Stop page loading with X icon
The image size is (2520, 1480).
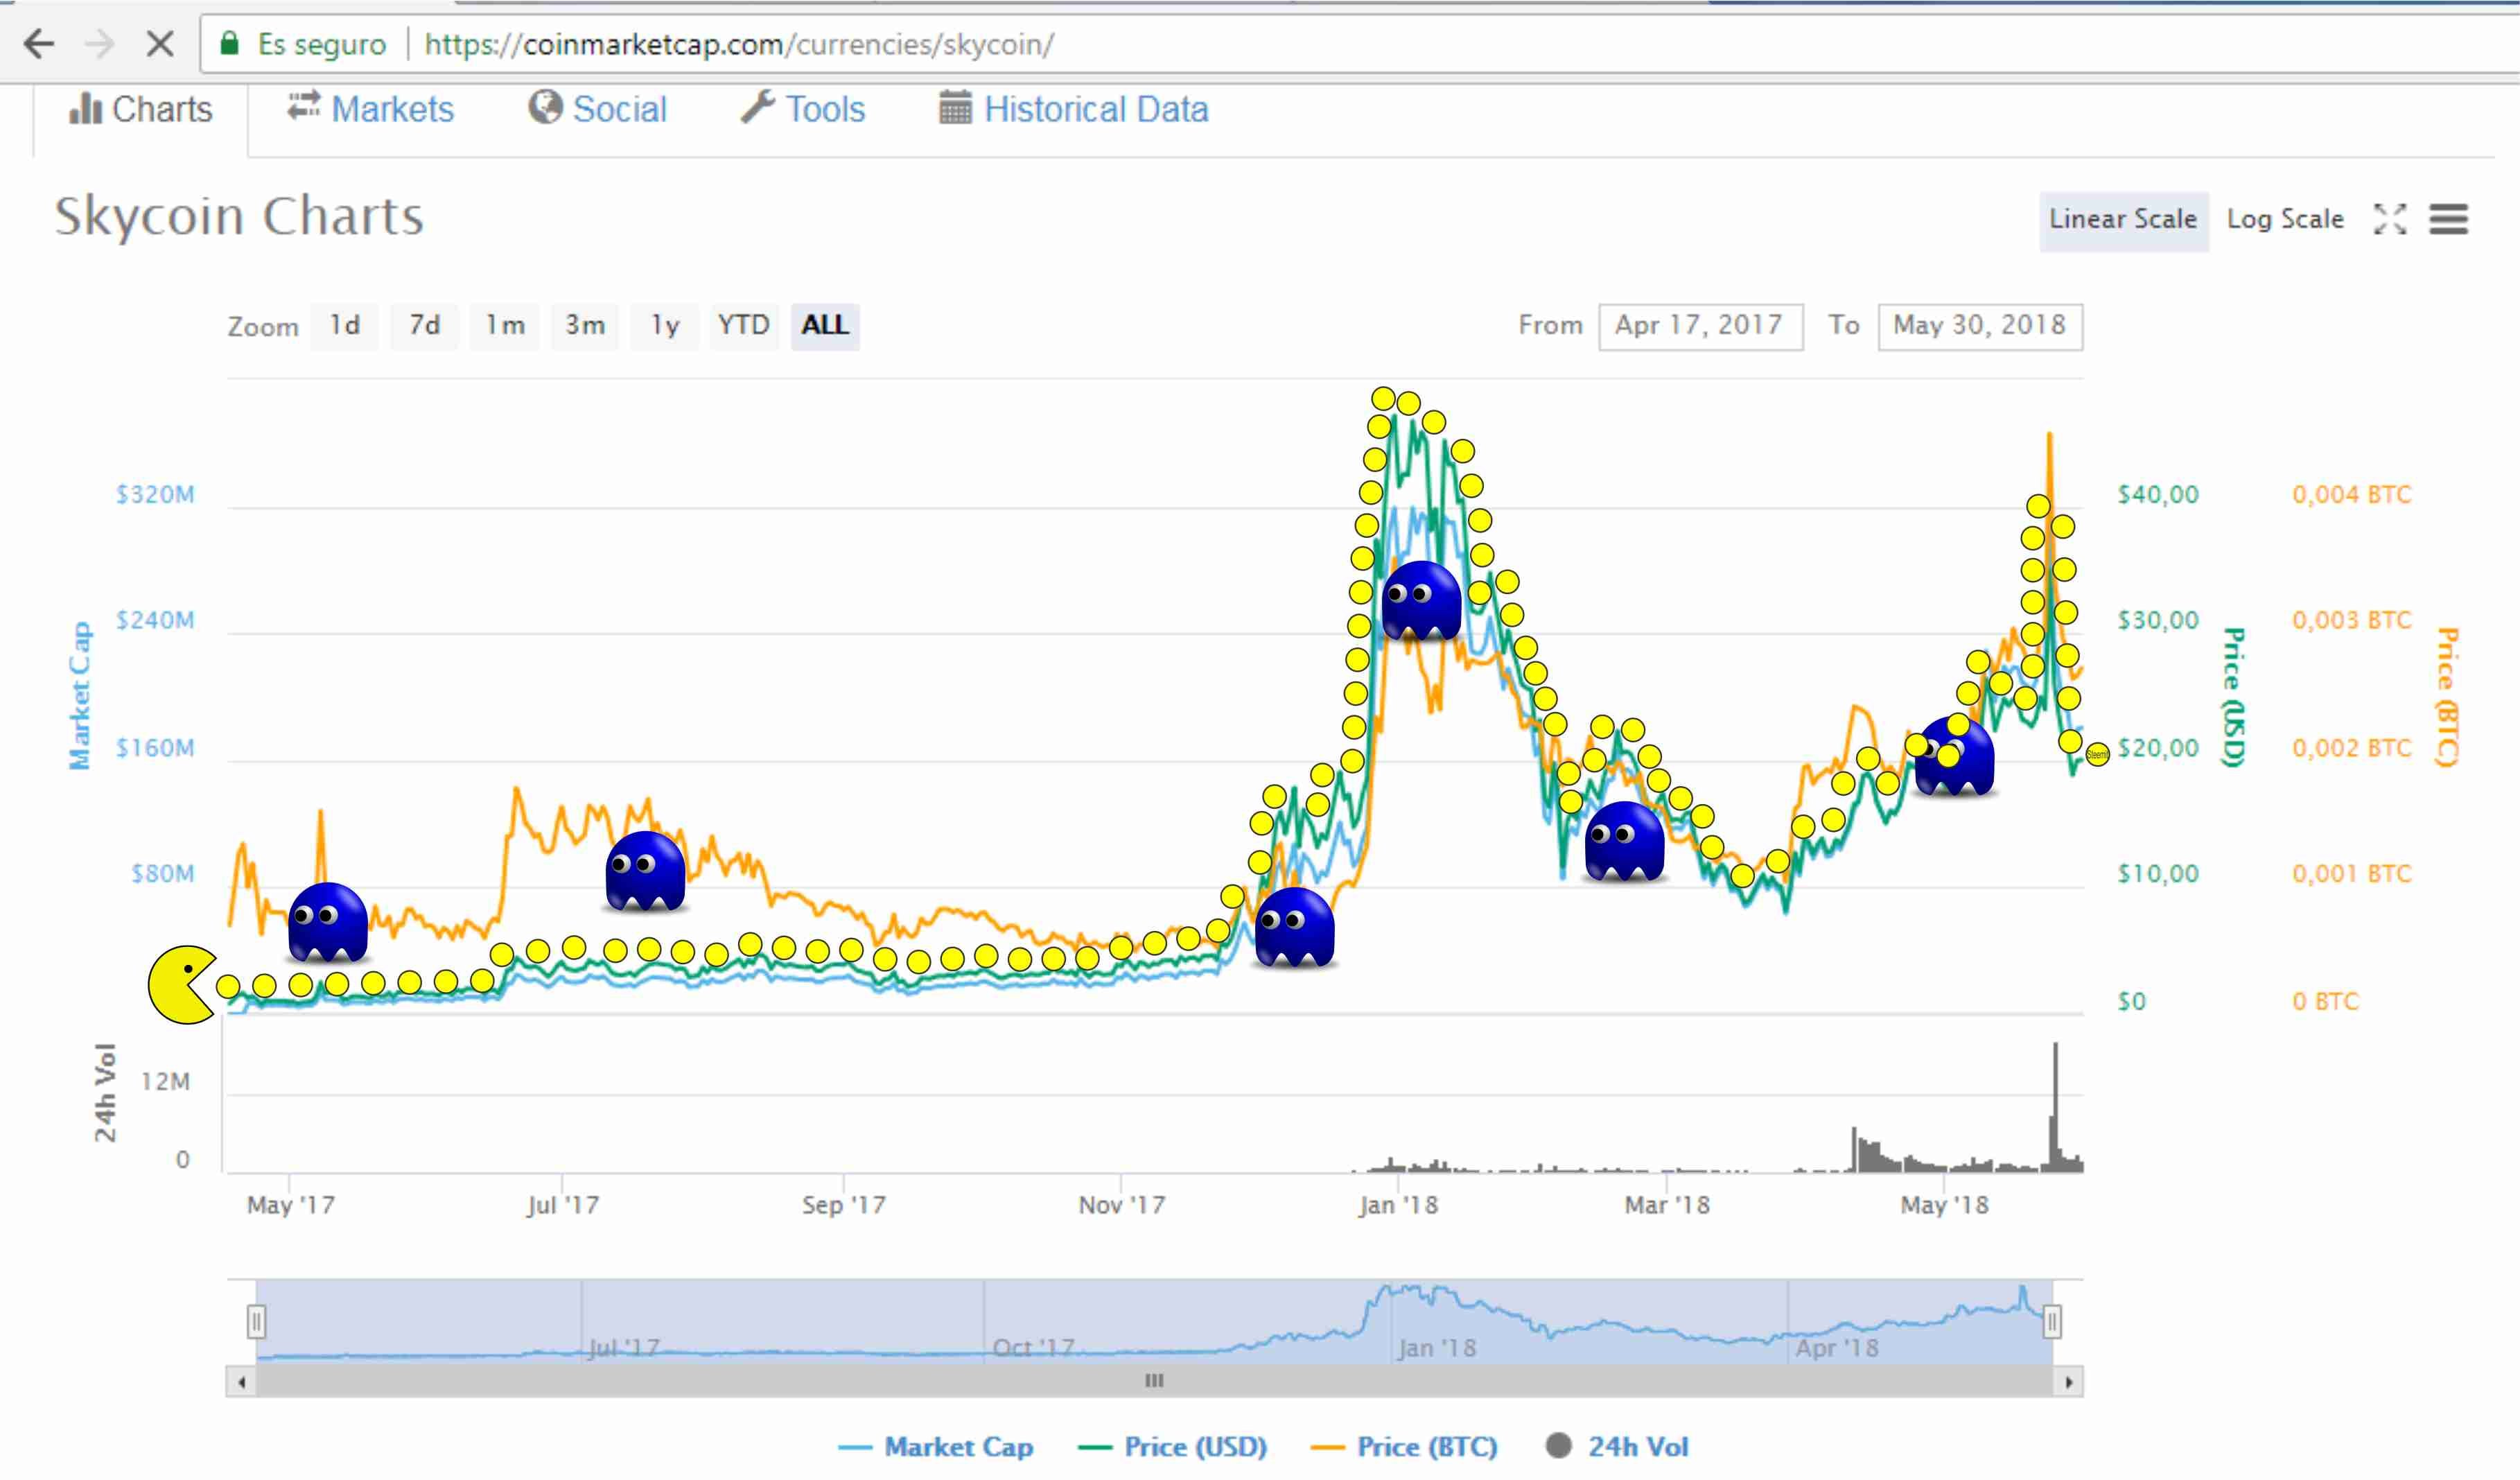[160, 44]
